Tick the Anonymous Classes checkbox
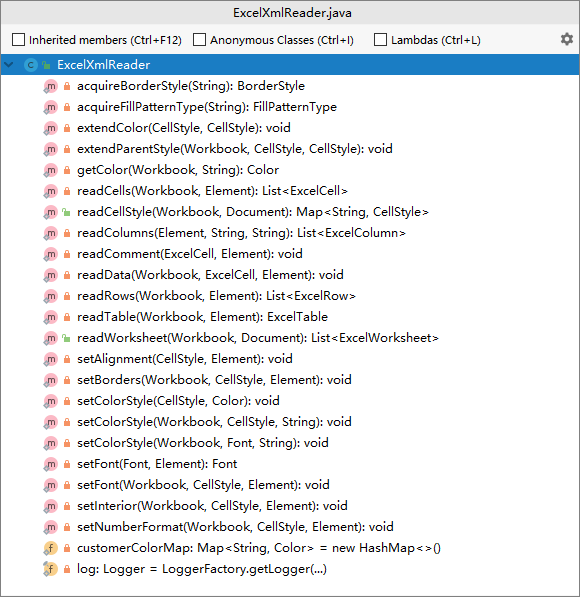The height and width of the screenshot is (597, 580). click(200, 40)
